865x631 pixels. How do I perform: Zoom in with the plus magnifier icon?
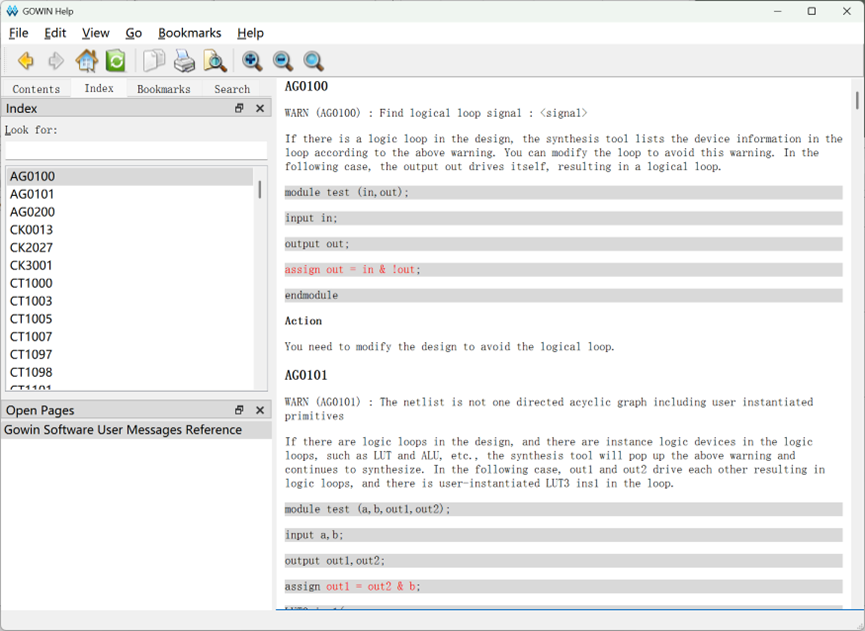coord(252,61)
